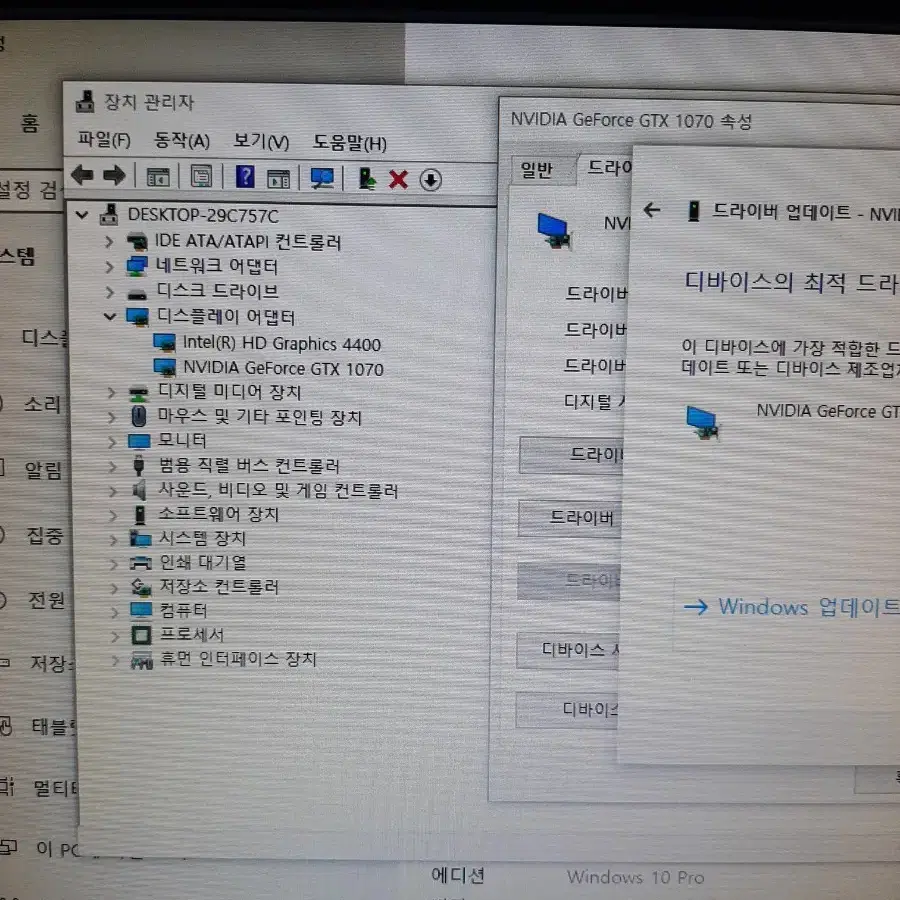Click the processor category icon
This screenshot has width=900, height=900.
141,635
